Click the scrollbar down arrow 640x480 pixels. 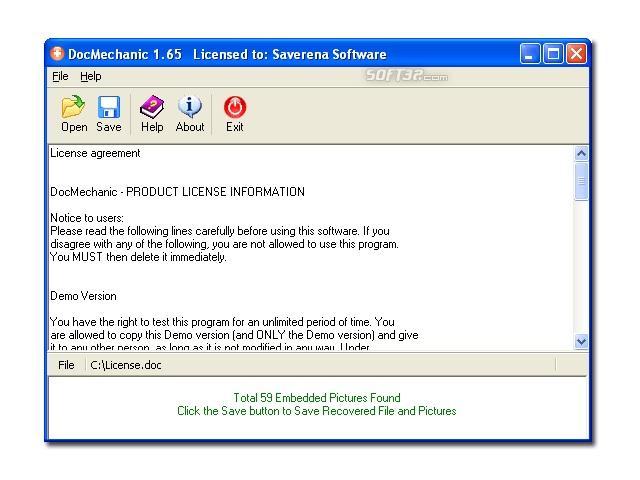point(581,341)
